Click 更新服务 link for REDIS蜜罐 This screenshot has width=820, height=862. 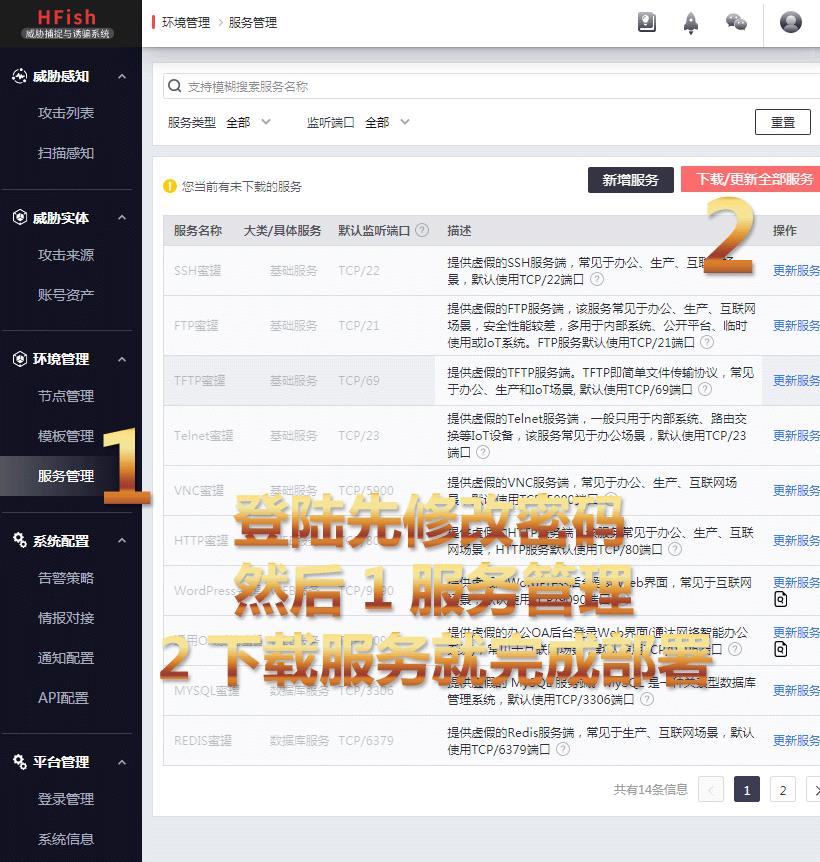tap(796, 741)
